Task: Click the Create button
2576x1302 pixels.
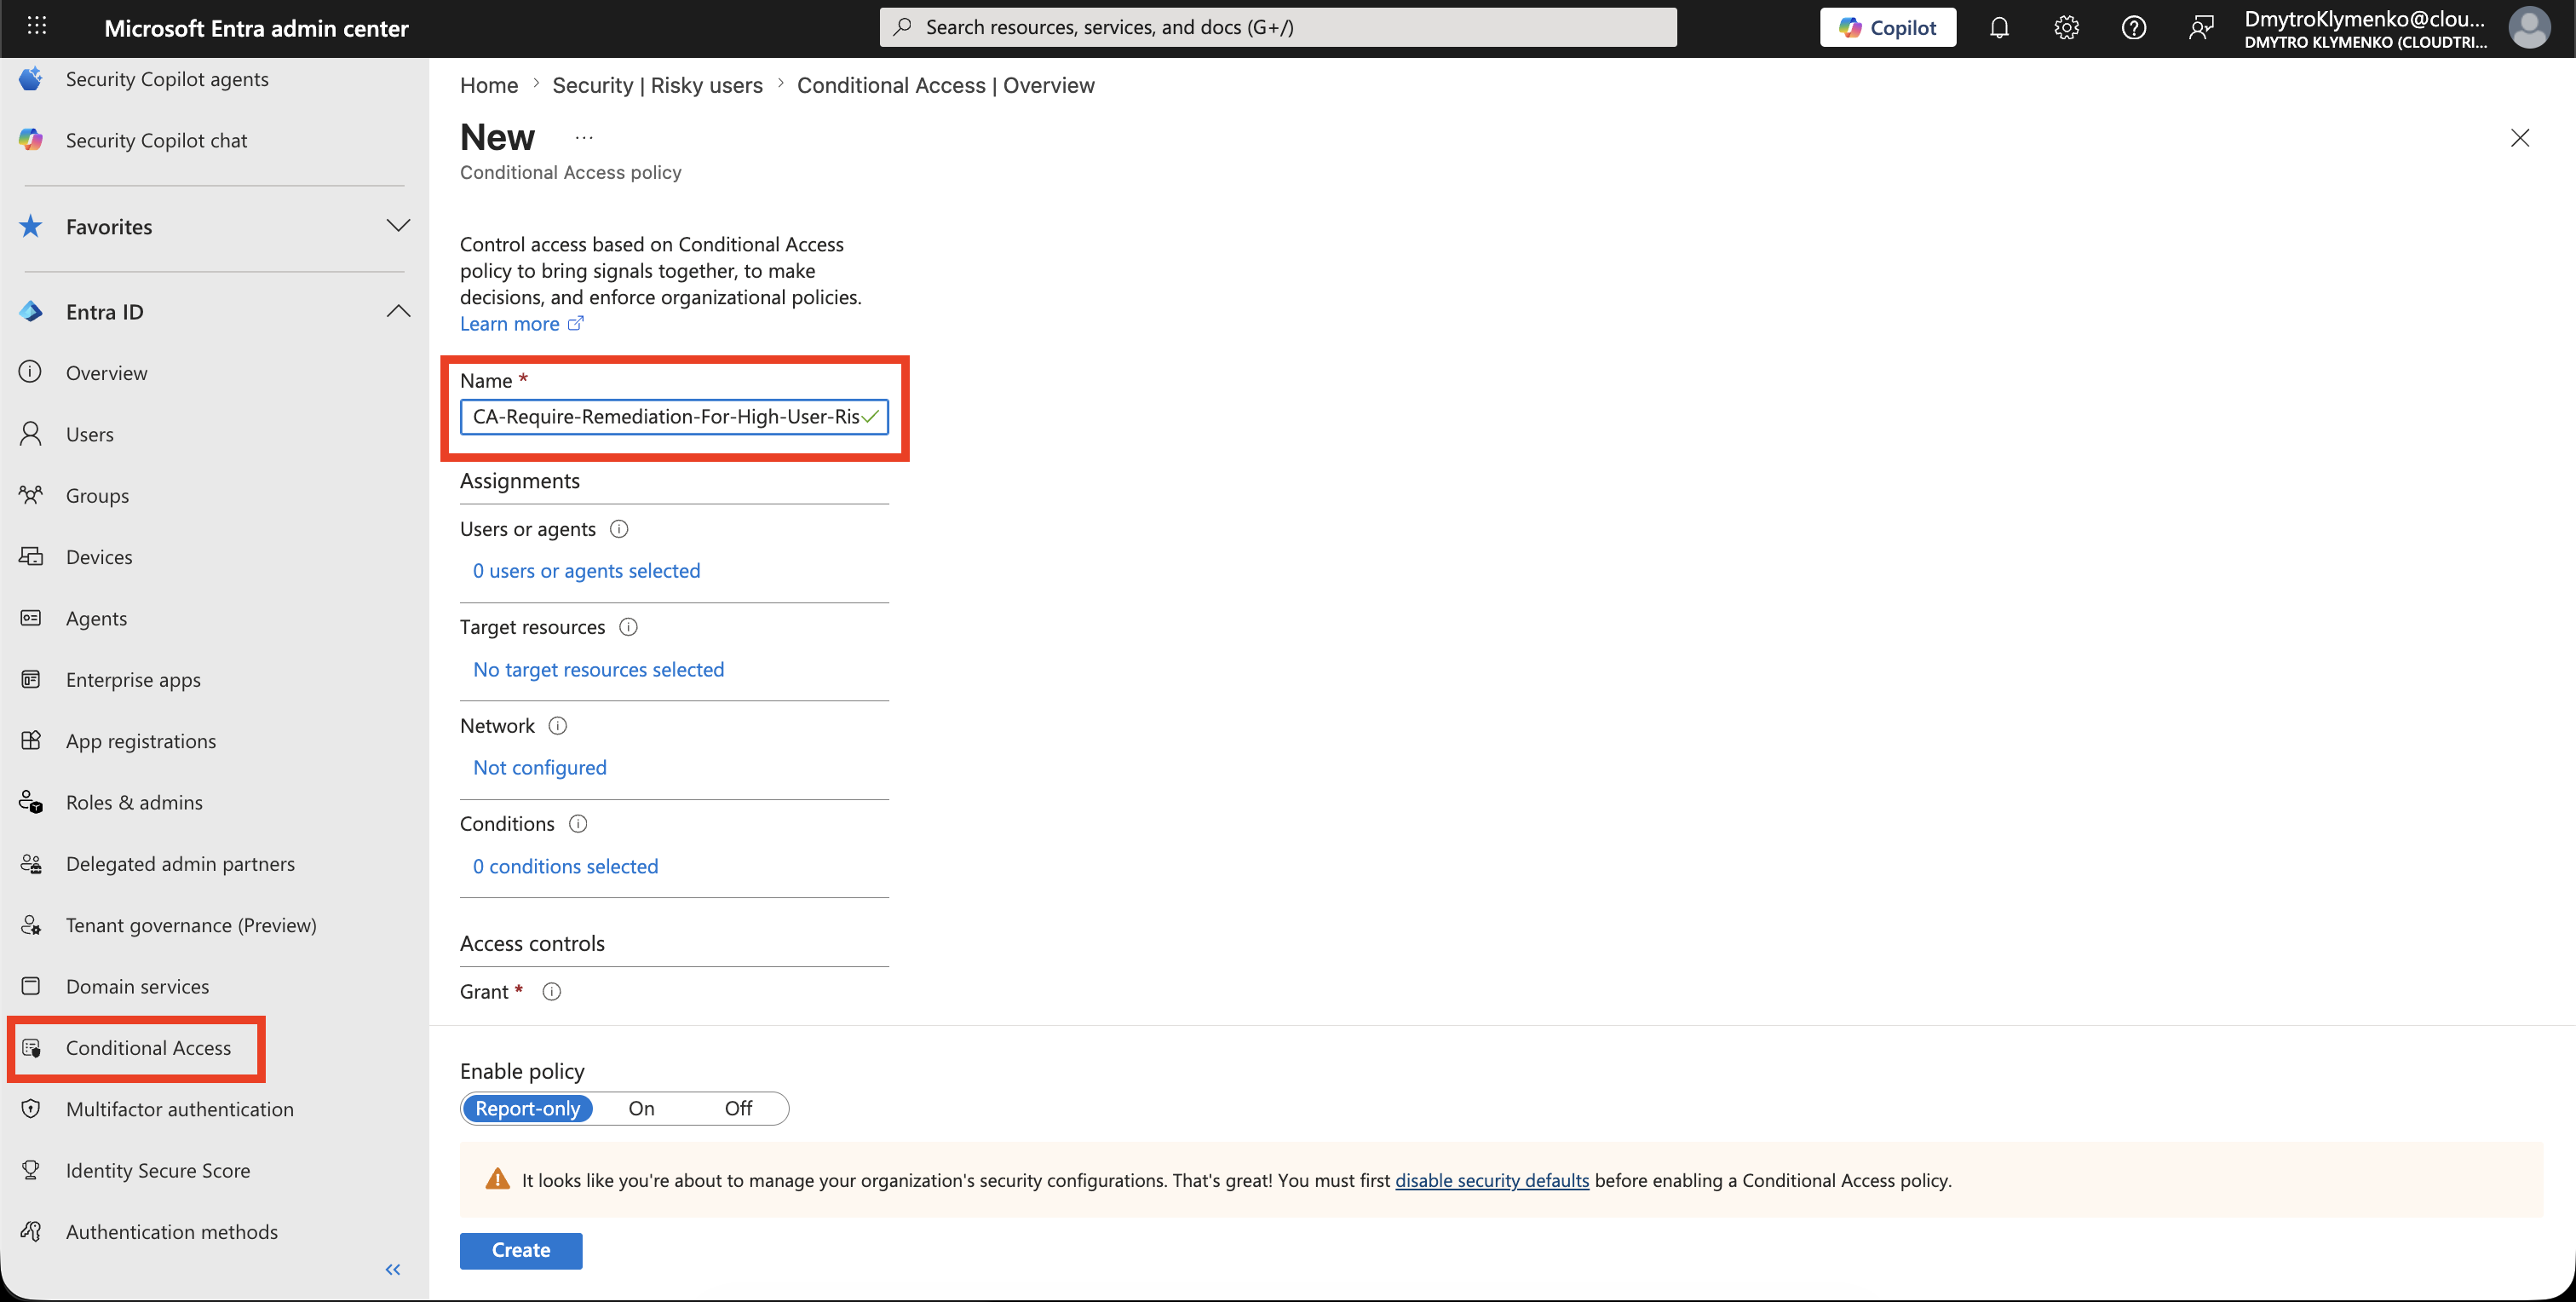Action: 521,1250
